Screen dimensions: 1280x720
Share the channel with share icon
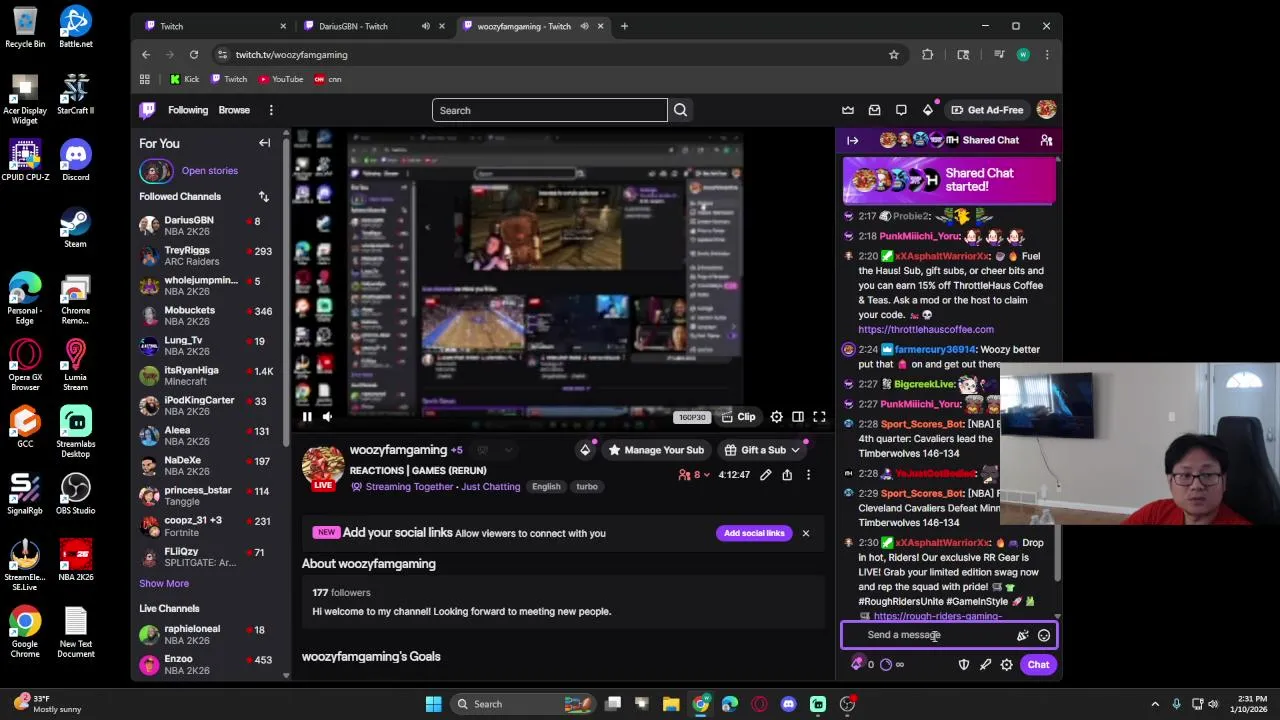click(787, 475)
